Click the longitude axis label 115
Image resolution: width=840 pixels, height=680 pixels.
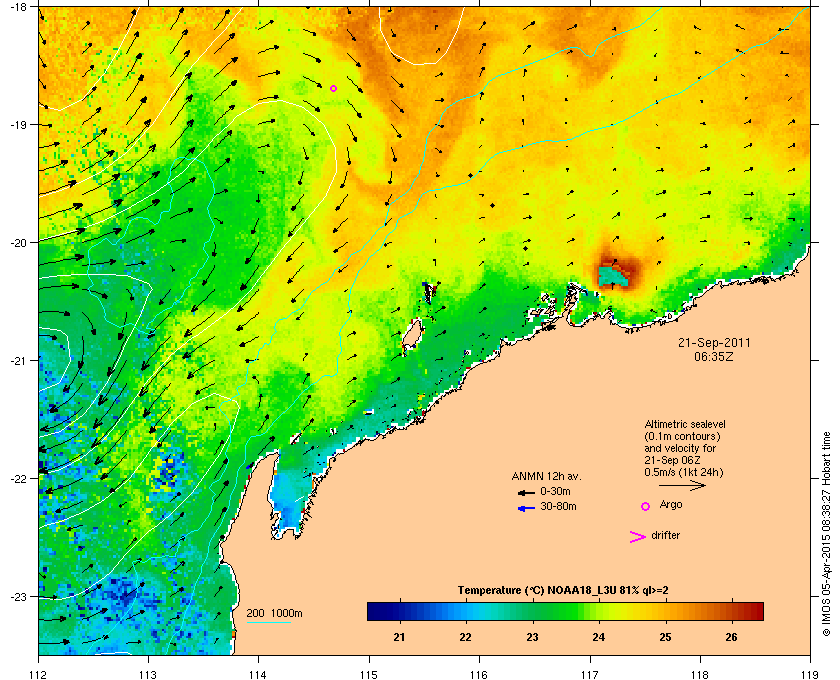tap(369, 675)
